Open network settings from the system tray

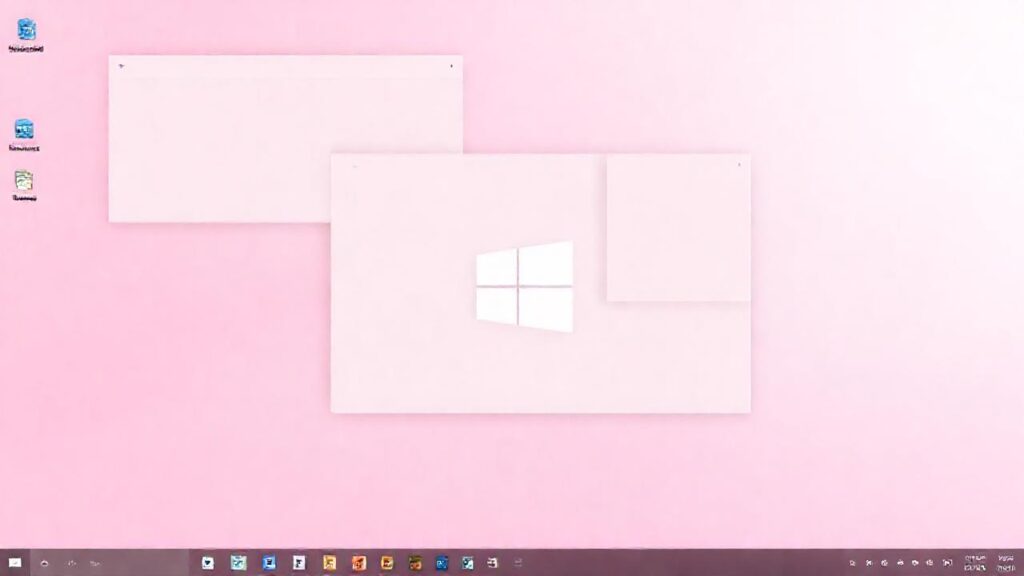pyautogui.click(x=901, y=562)
